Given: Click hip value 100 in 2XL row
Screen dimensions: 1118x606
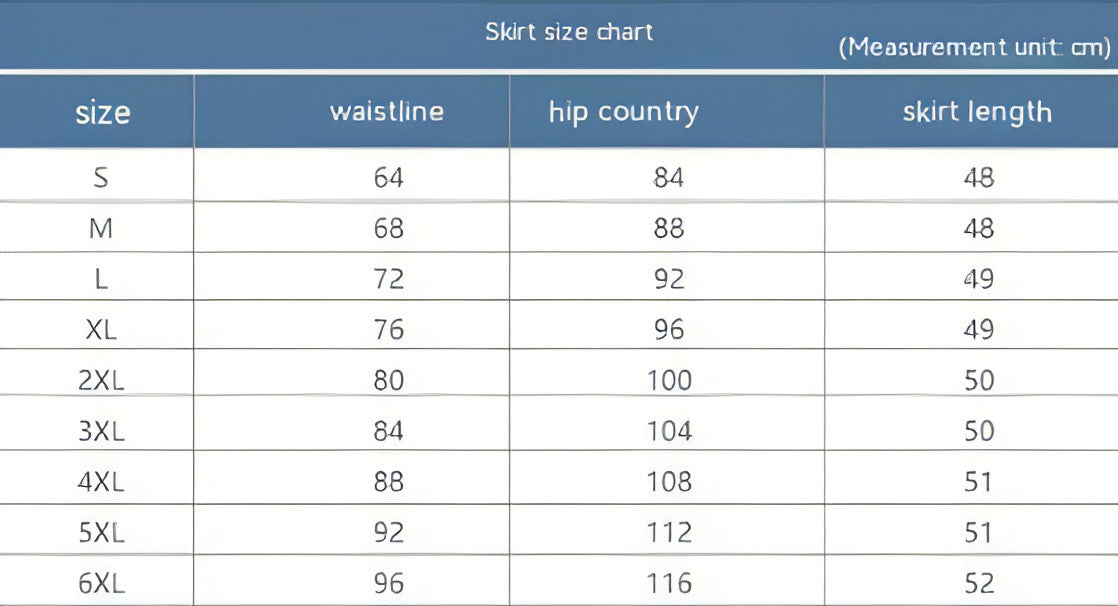Looking at the screenshot, I should pyautogui.click(x=669, y=380).
